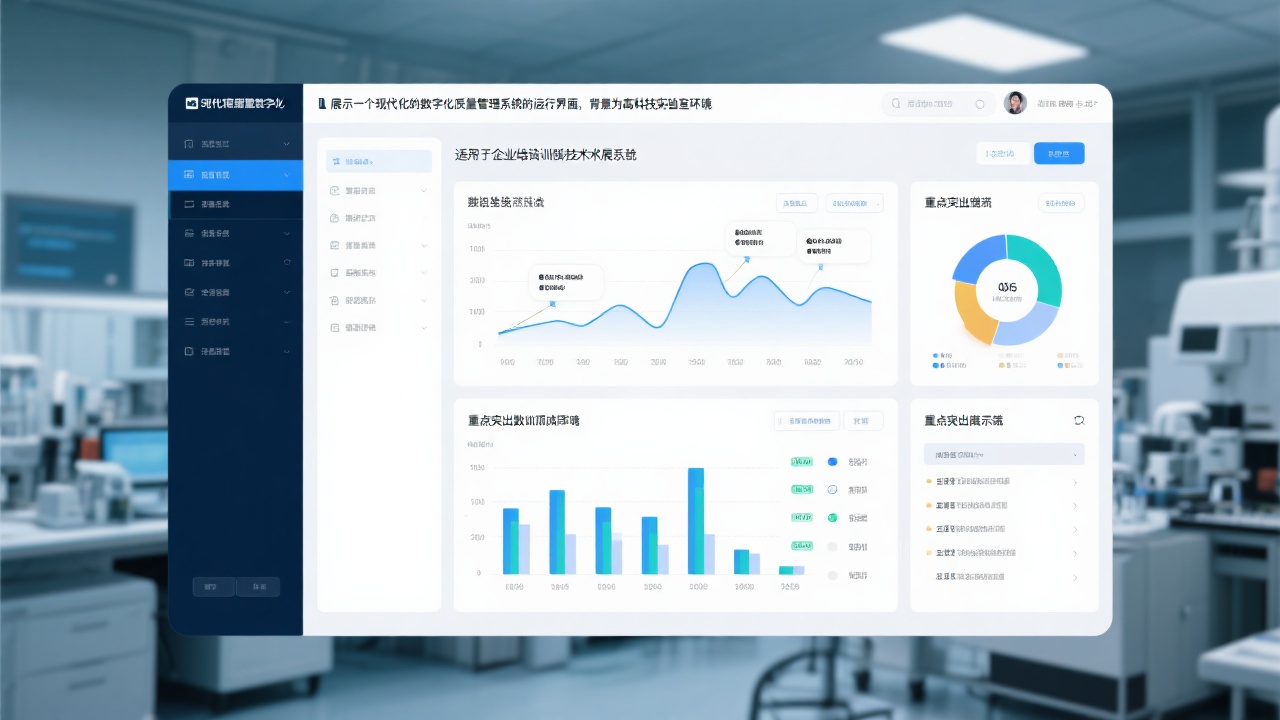Screen dimensions: 1280x720
Task: Select the info icon beside the header description text
Action: pyautogui.click(x=320, y=103)
